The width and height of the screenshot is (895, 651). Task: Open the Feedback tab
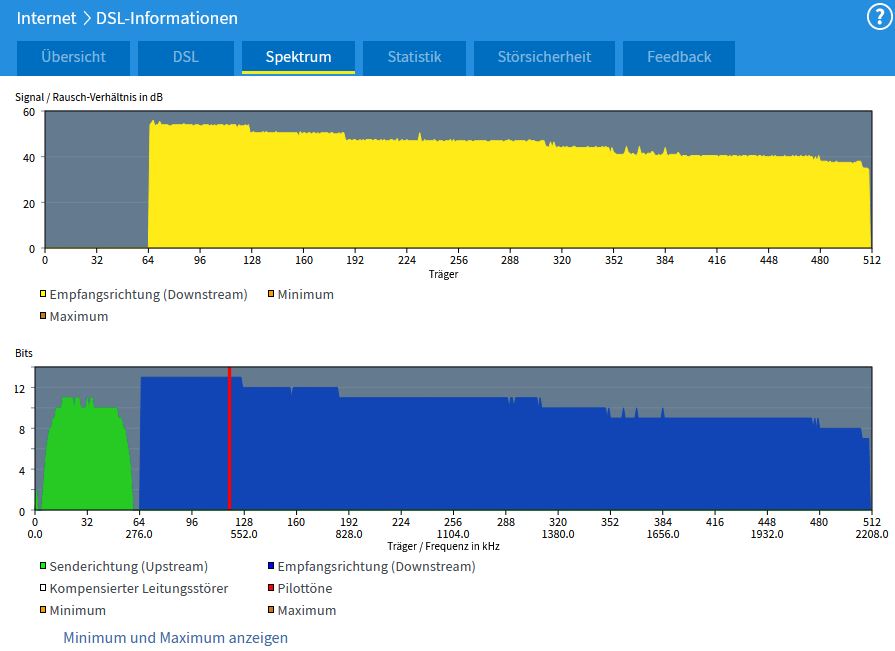[679, 58]
